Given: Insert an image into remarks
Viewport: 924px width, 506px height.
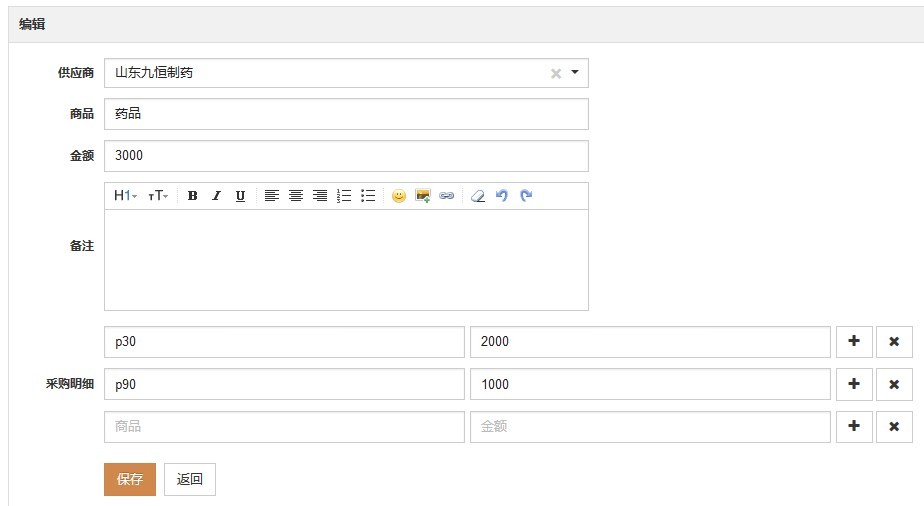Looking at the screenshot, I should pyautogui.click(x=423, y=196).
